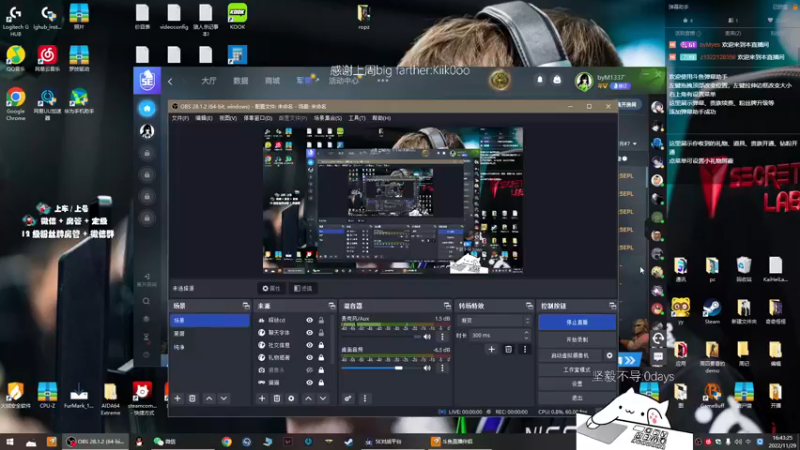This screenshot has height=450, width=800.
Task: Click 滤镜 filters button above the docks
Action: 303,289
